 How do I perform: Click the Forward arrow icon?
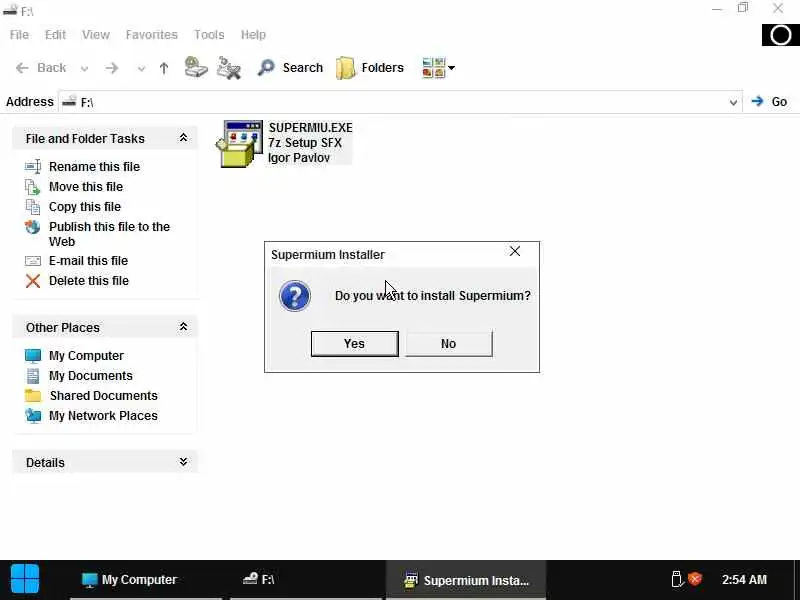click(x=112, y=68)
